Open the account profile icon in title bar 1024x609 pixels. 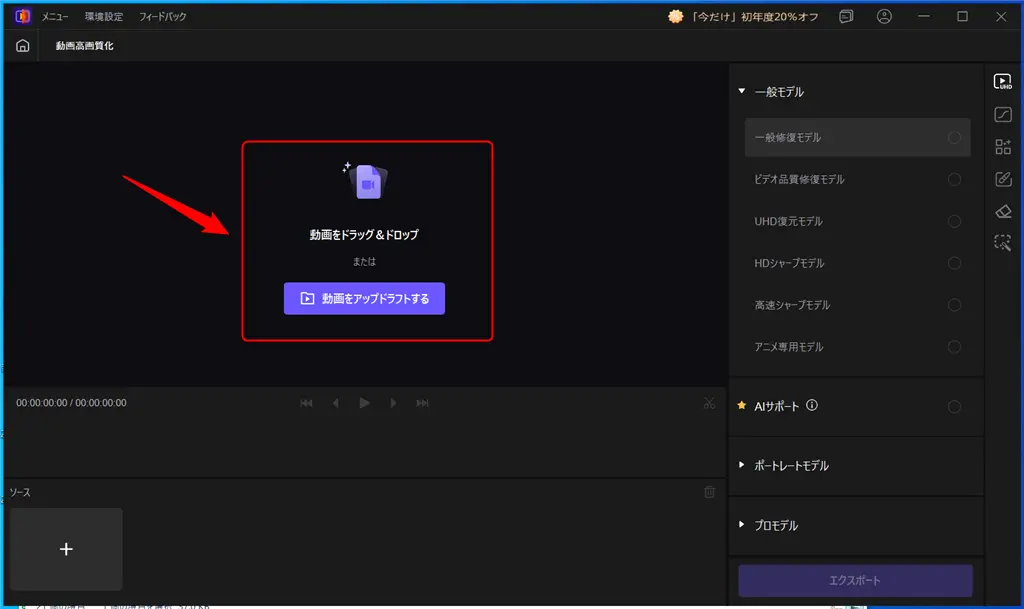tap(884, 16)
